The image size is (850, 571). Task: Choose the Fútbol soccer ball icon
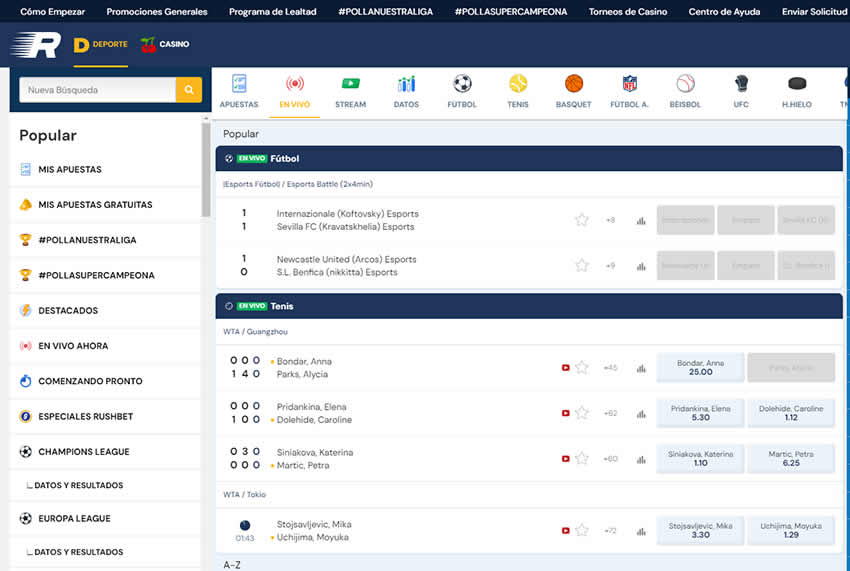[x=462, y=91]
